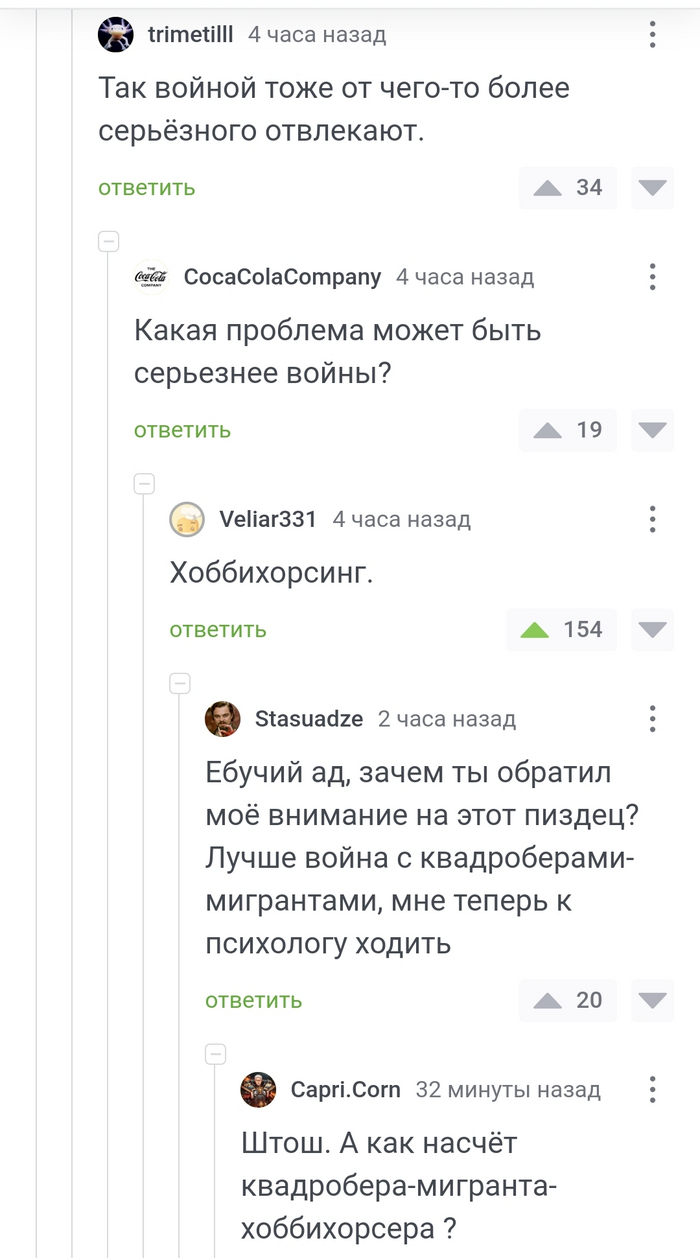Downvote trimetilll's comment
700x1258 pixels.
tap(652, 188)
